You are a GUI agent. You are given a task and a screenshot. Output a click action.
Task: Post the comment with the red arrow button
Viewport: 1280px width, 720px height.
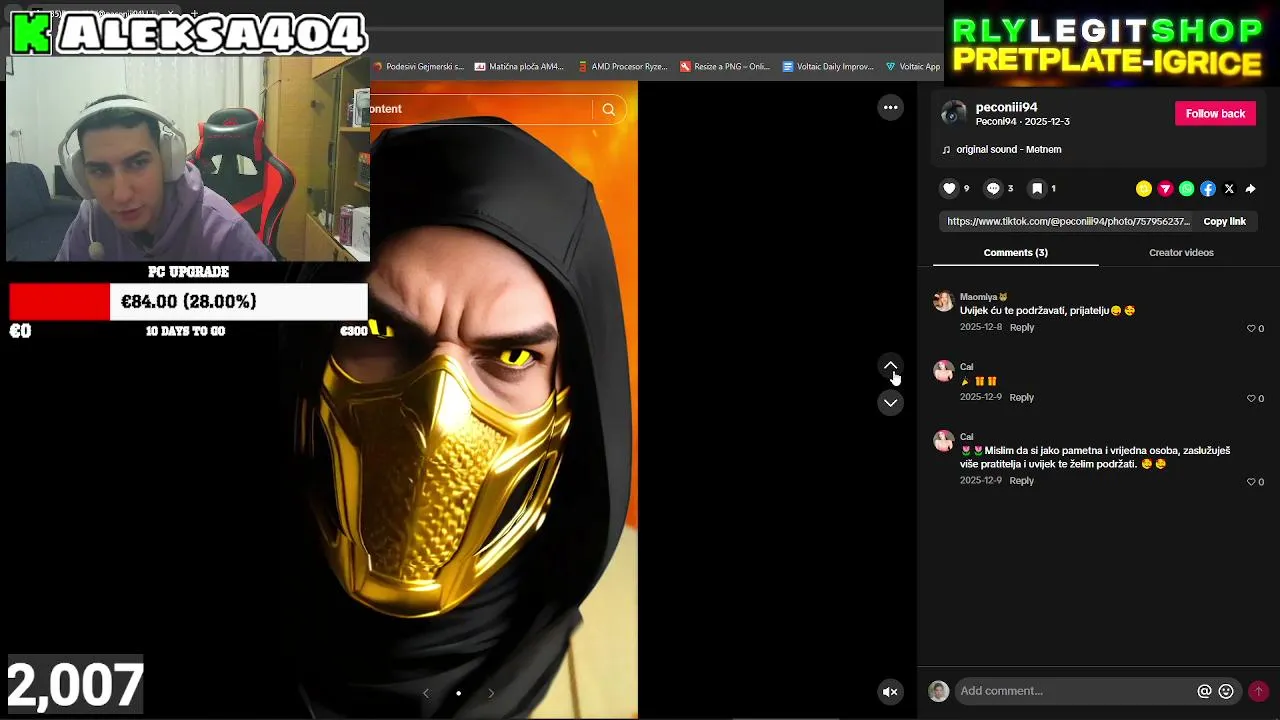1258,691
